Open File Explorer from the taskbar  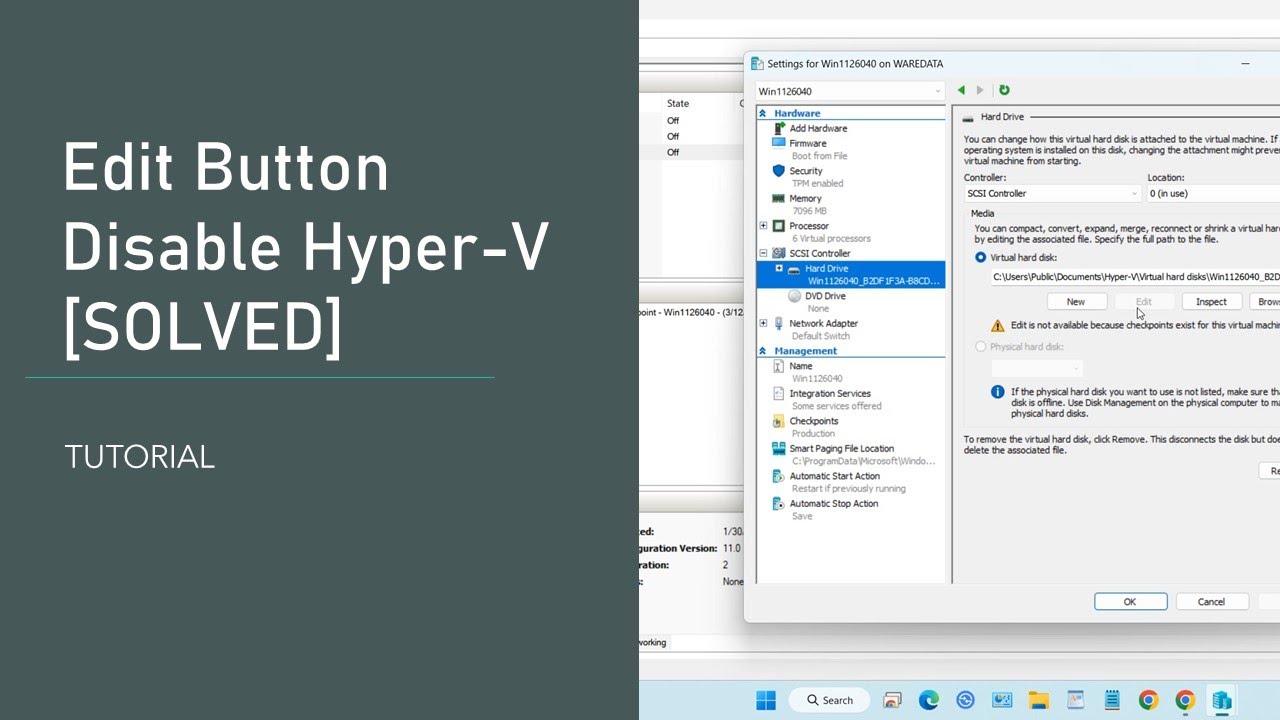(1038, 700)
